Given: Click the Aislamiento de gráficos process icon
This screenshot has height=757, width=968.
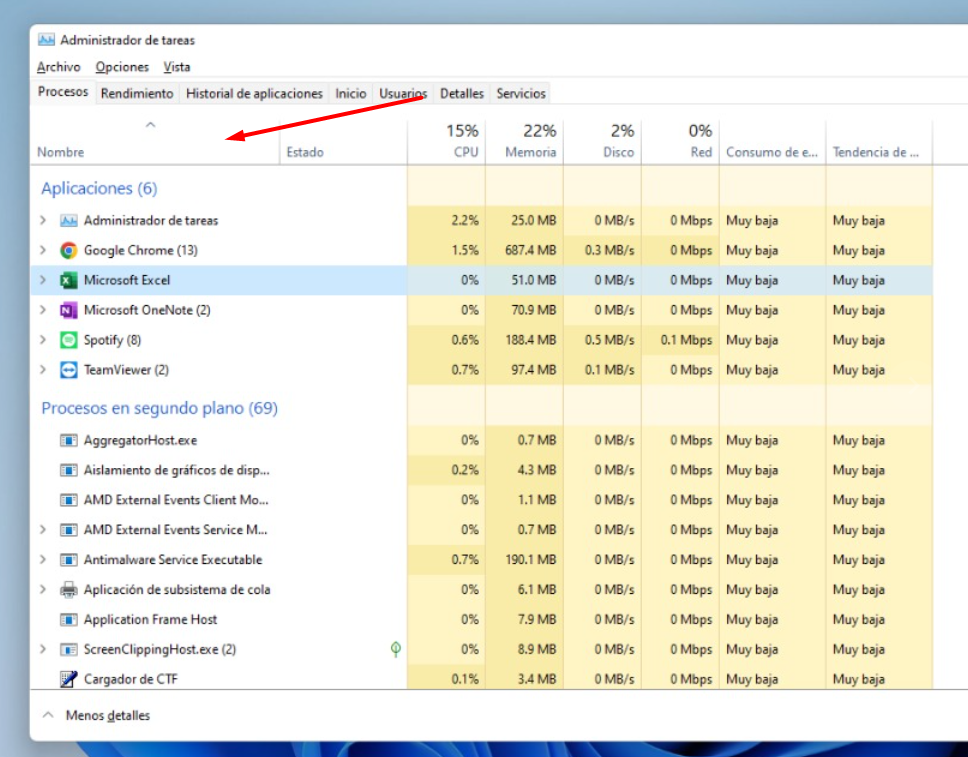Looking at the screenshot, I should coord(69,470).
